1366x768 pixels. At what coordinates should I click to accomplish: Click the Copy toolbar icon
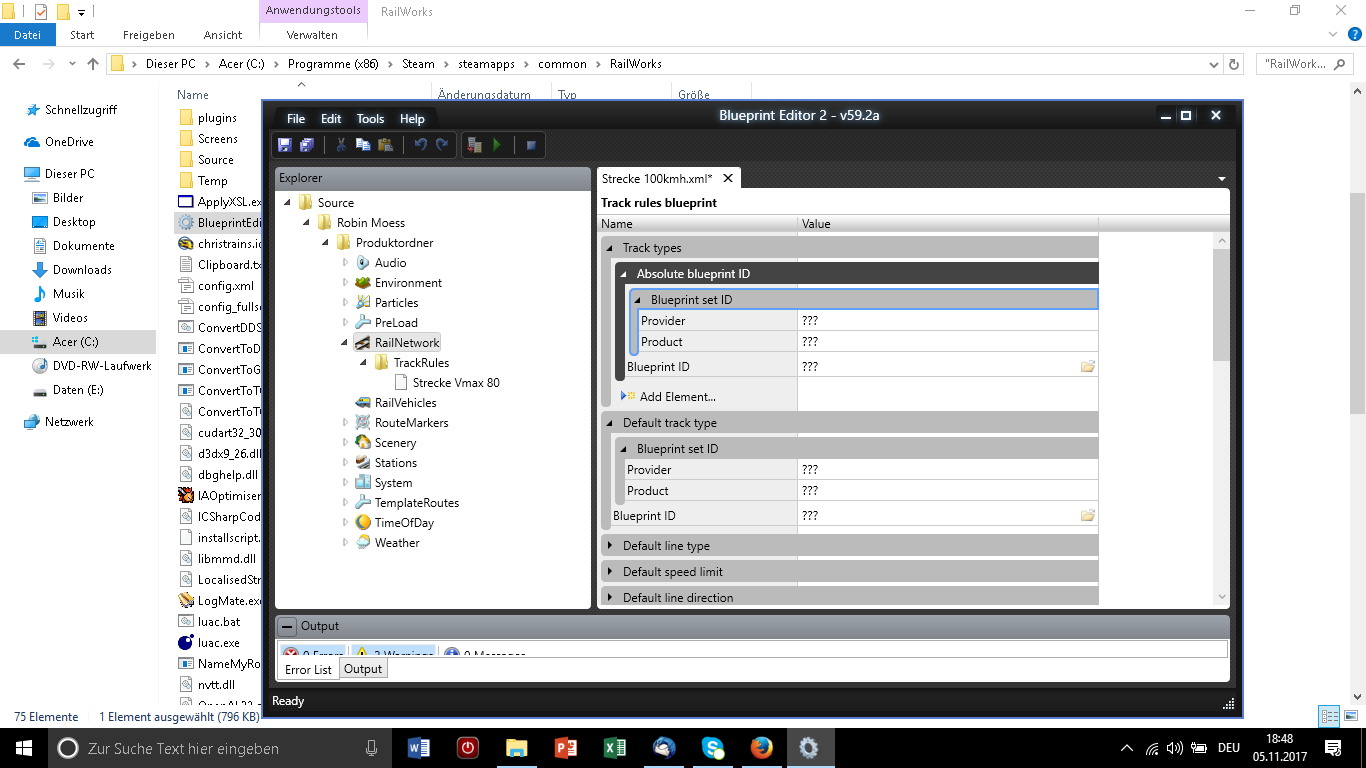(362, 145)
